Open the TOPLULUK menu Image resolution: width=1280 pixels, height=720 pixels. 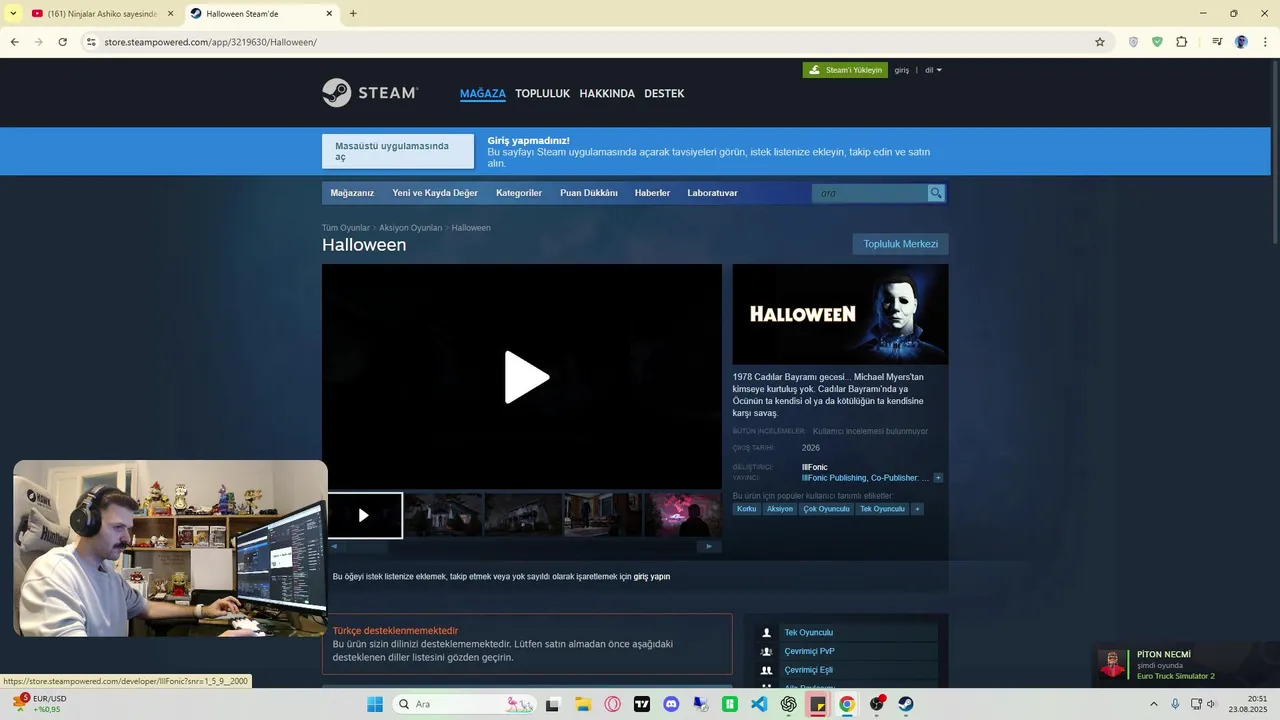tap(542, 94)
